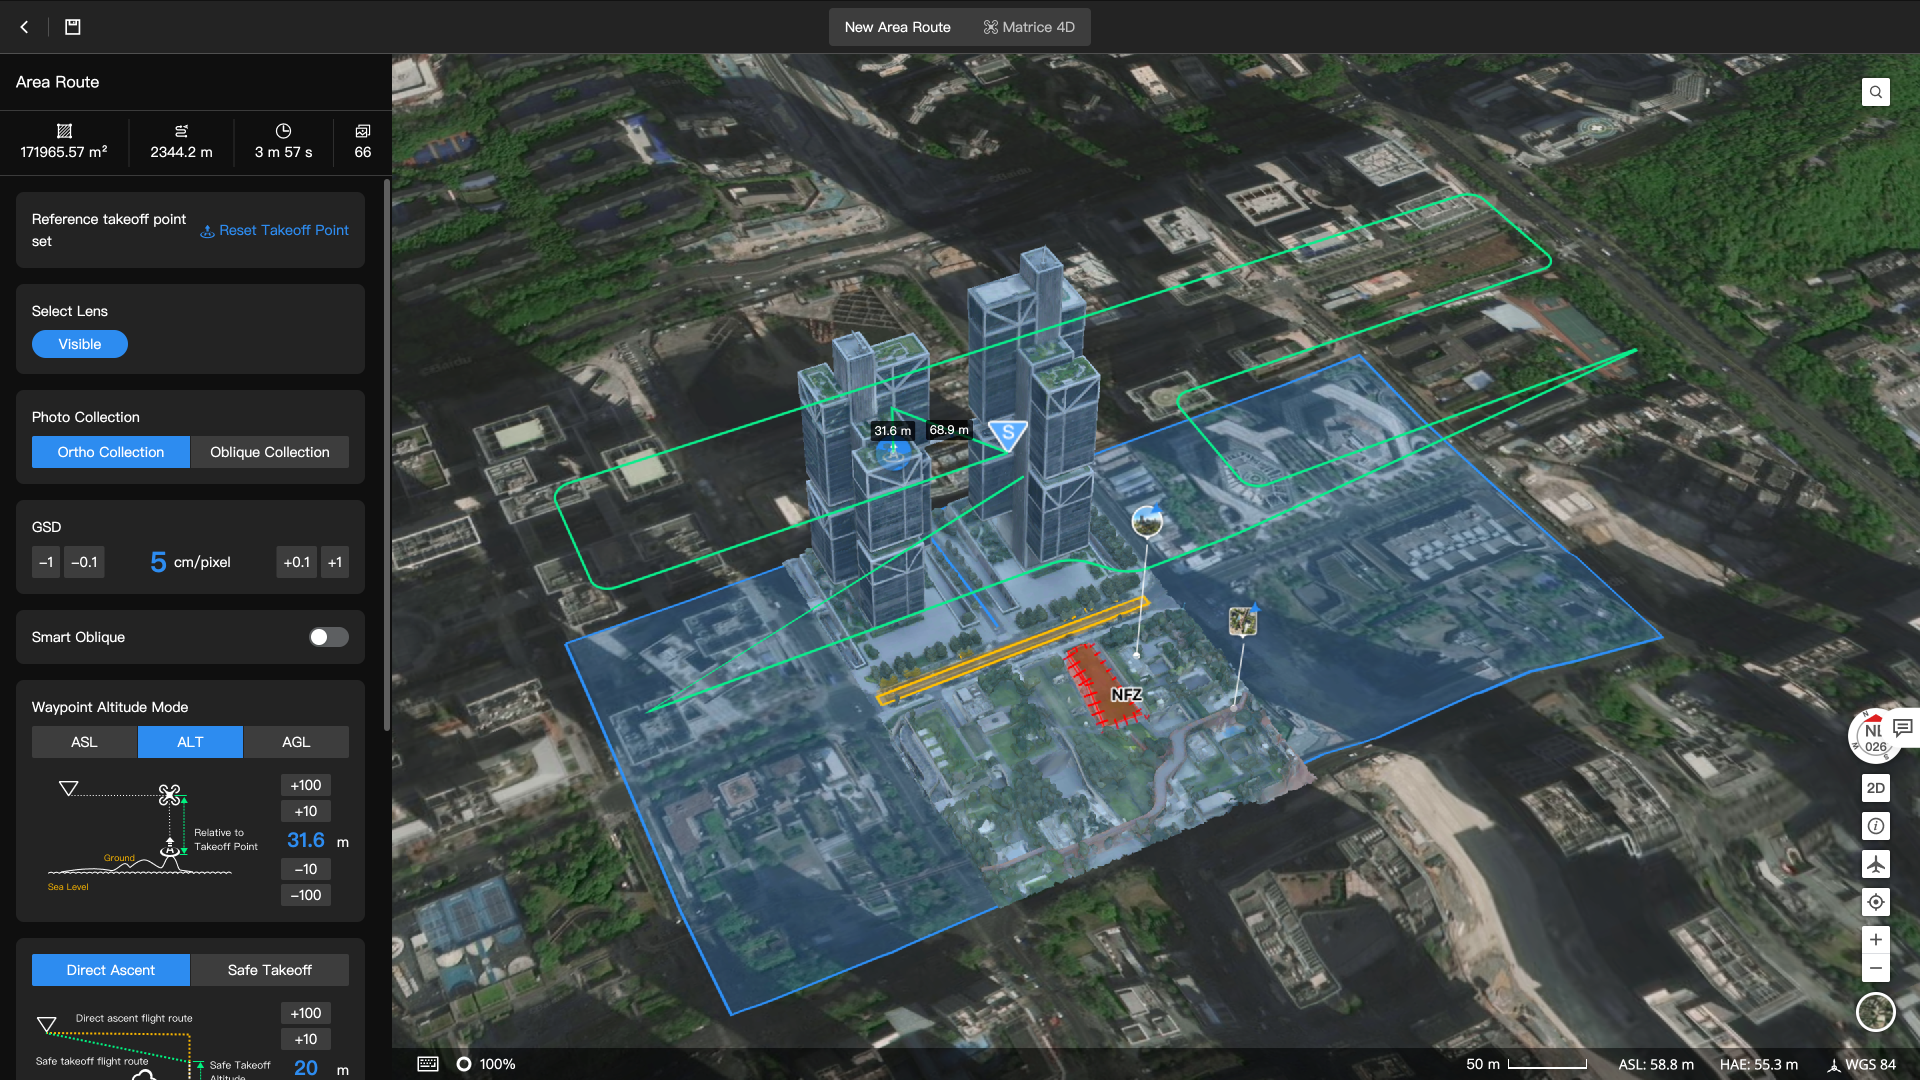Click the left panel scrollbar
This screenshot has height=1080, width=1920.
(x=387, y=455)
